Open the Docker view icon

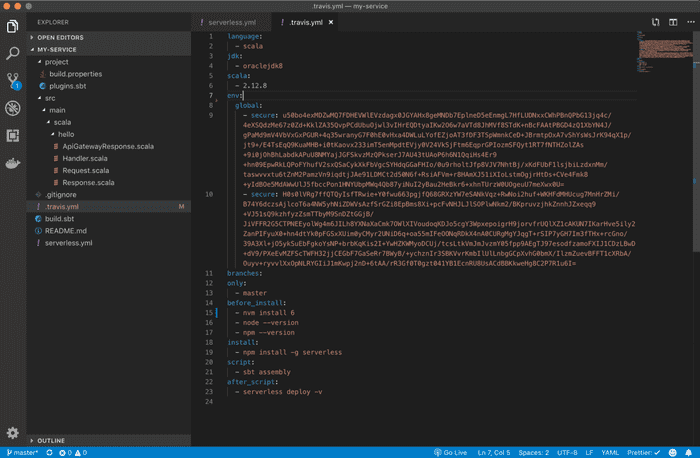tap(12, 163)
